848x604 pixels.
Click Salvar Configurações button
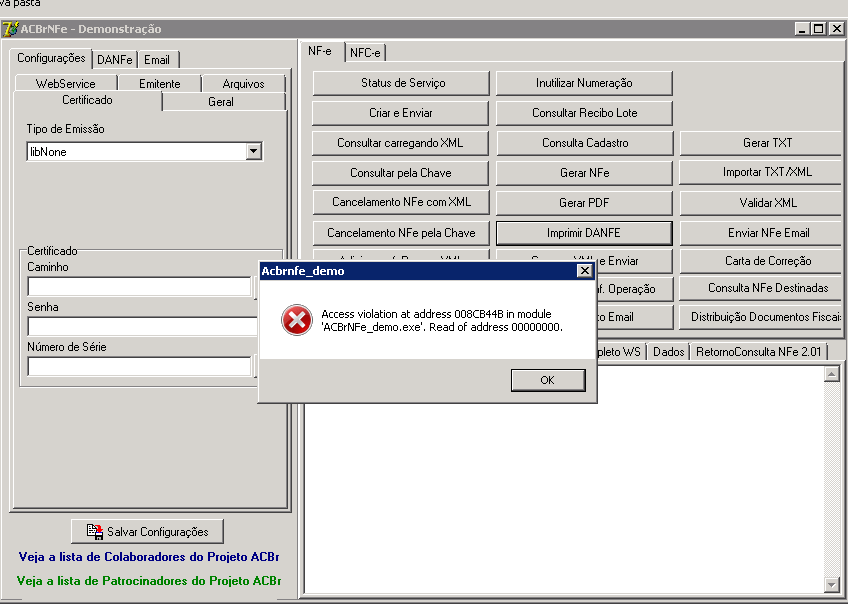[x=147, y=532]
